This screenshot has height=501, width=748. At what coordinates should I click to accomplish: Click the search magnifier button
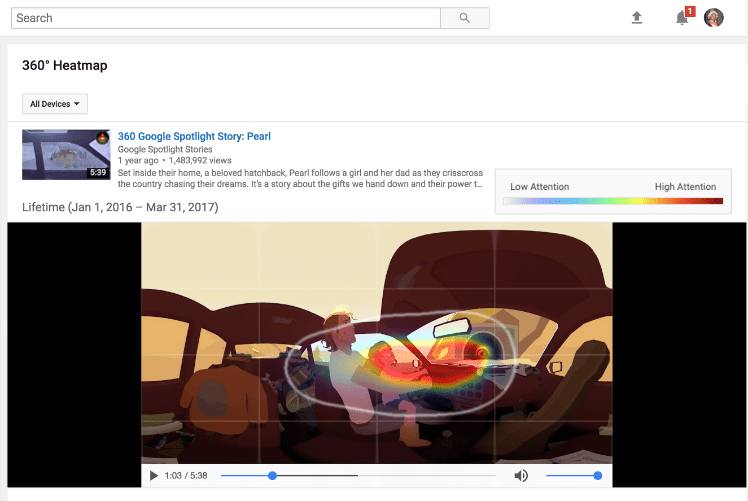(465, 18)
